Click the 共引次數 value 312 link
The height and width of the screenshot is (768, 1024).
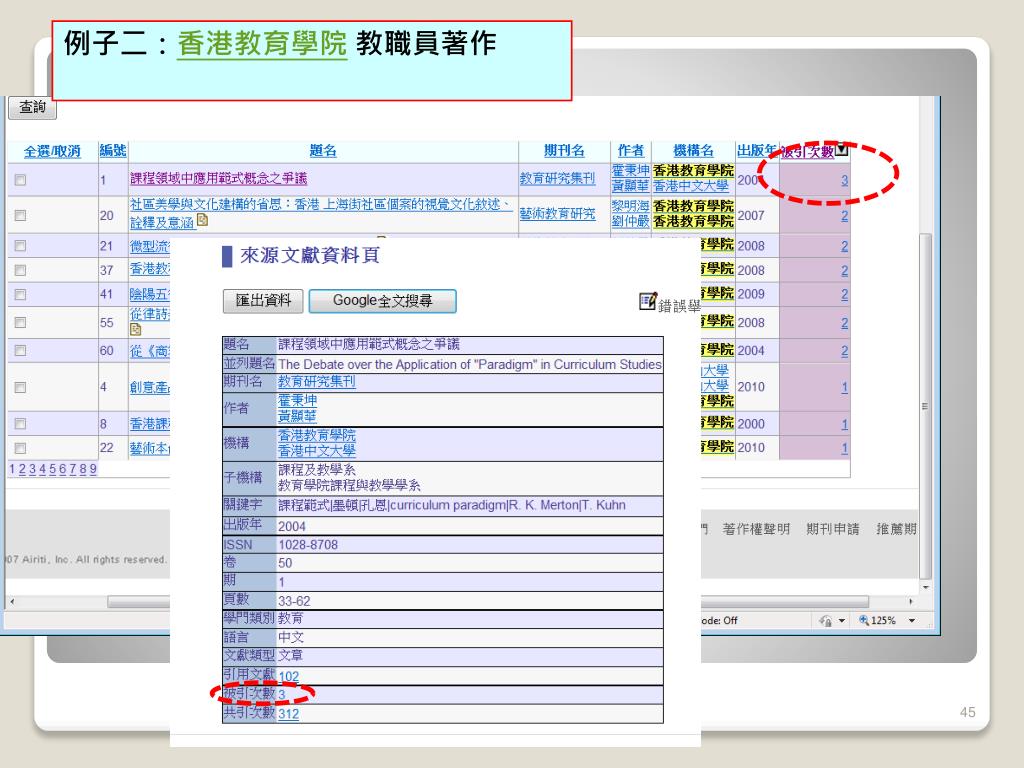click(288, 714)
